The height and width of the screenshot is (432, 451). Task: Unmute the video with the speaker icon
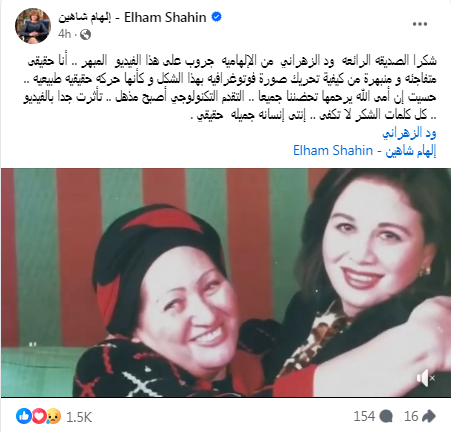[x=426, y=378]
